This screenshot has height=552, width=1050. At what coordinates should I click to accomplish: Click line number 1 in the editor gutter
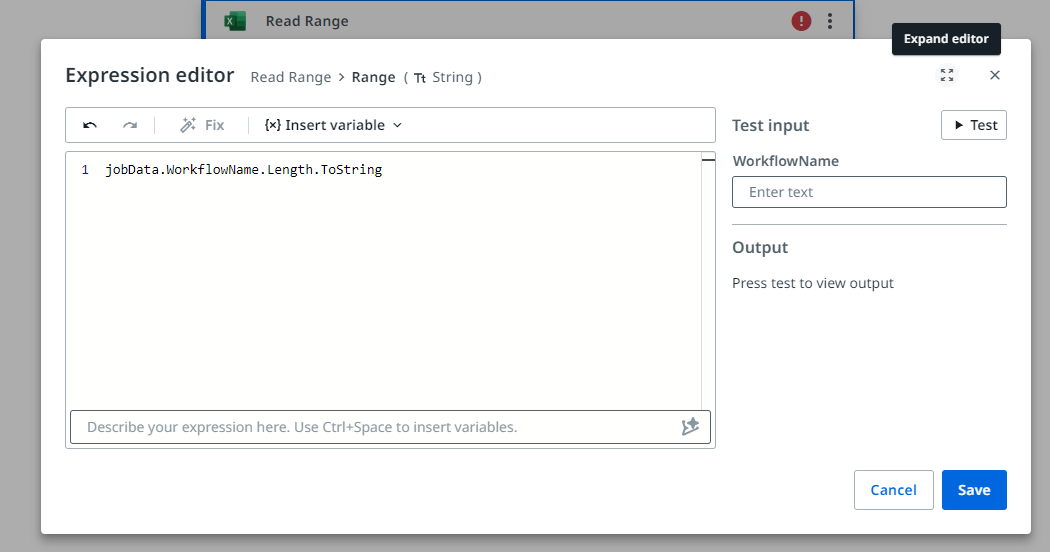click(x=85, y=169)
